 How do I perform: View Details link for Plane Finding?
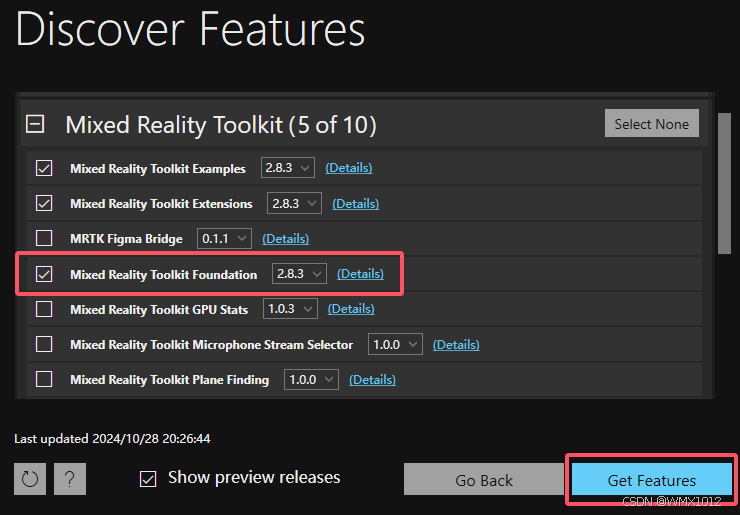pos(372,380)
